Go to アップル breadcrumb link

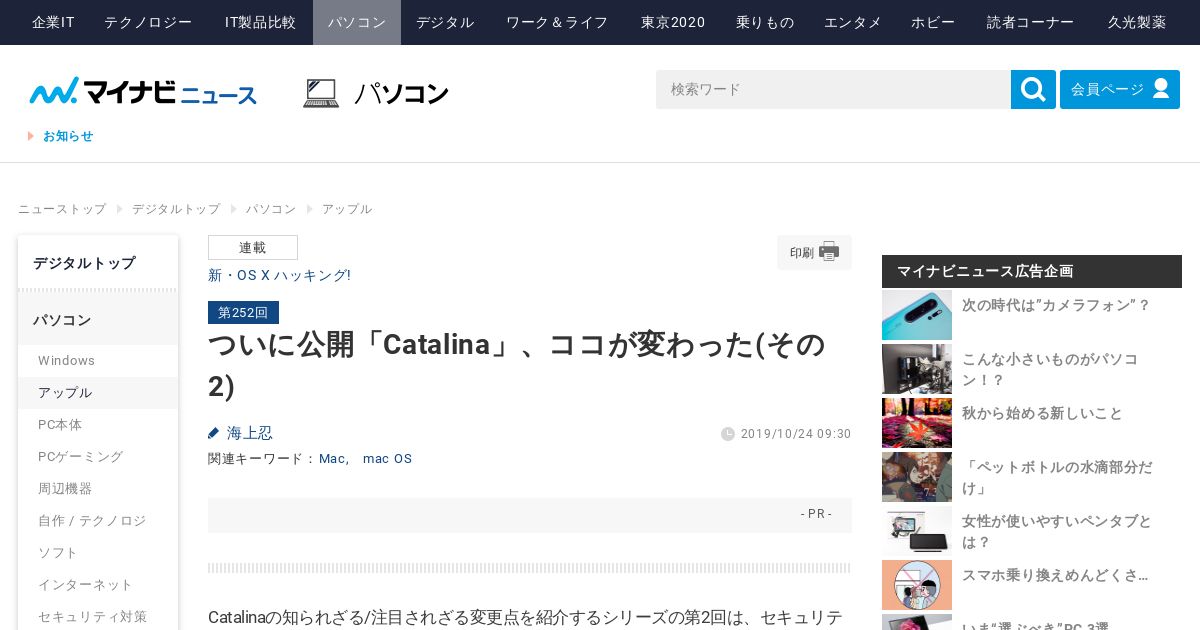347,209
